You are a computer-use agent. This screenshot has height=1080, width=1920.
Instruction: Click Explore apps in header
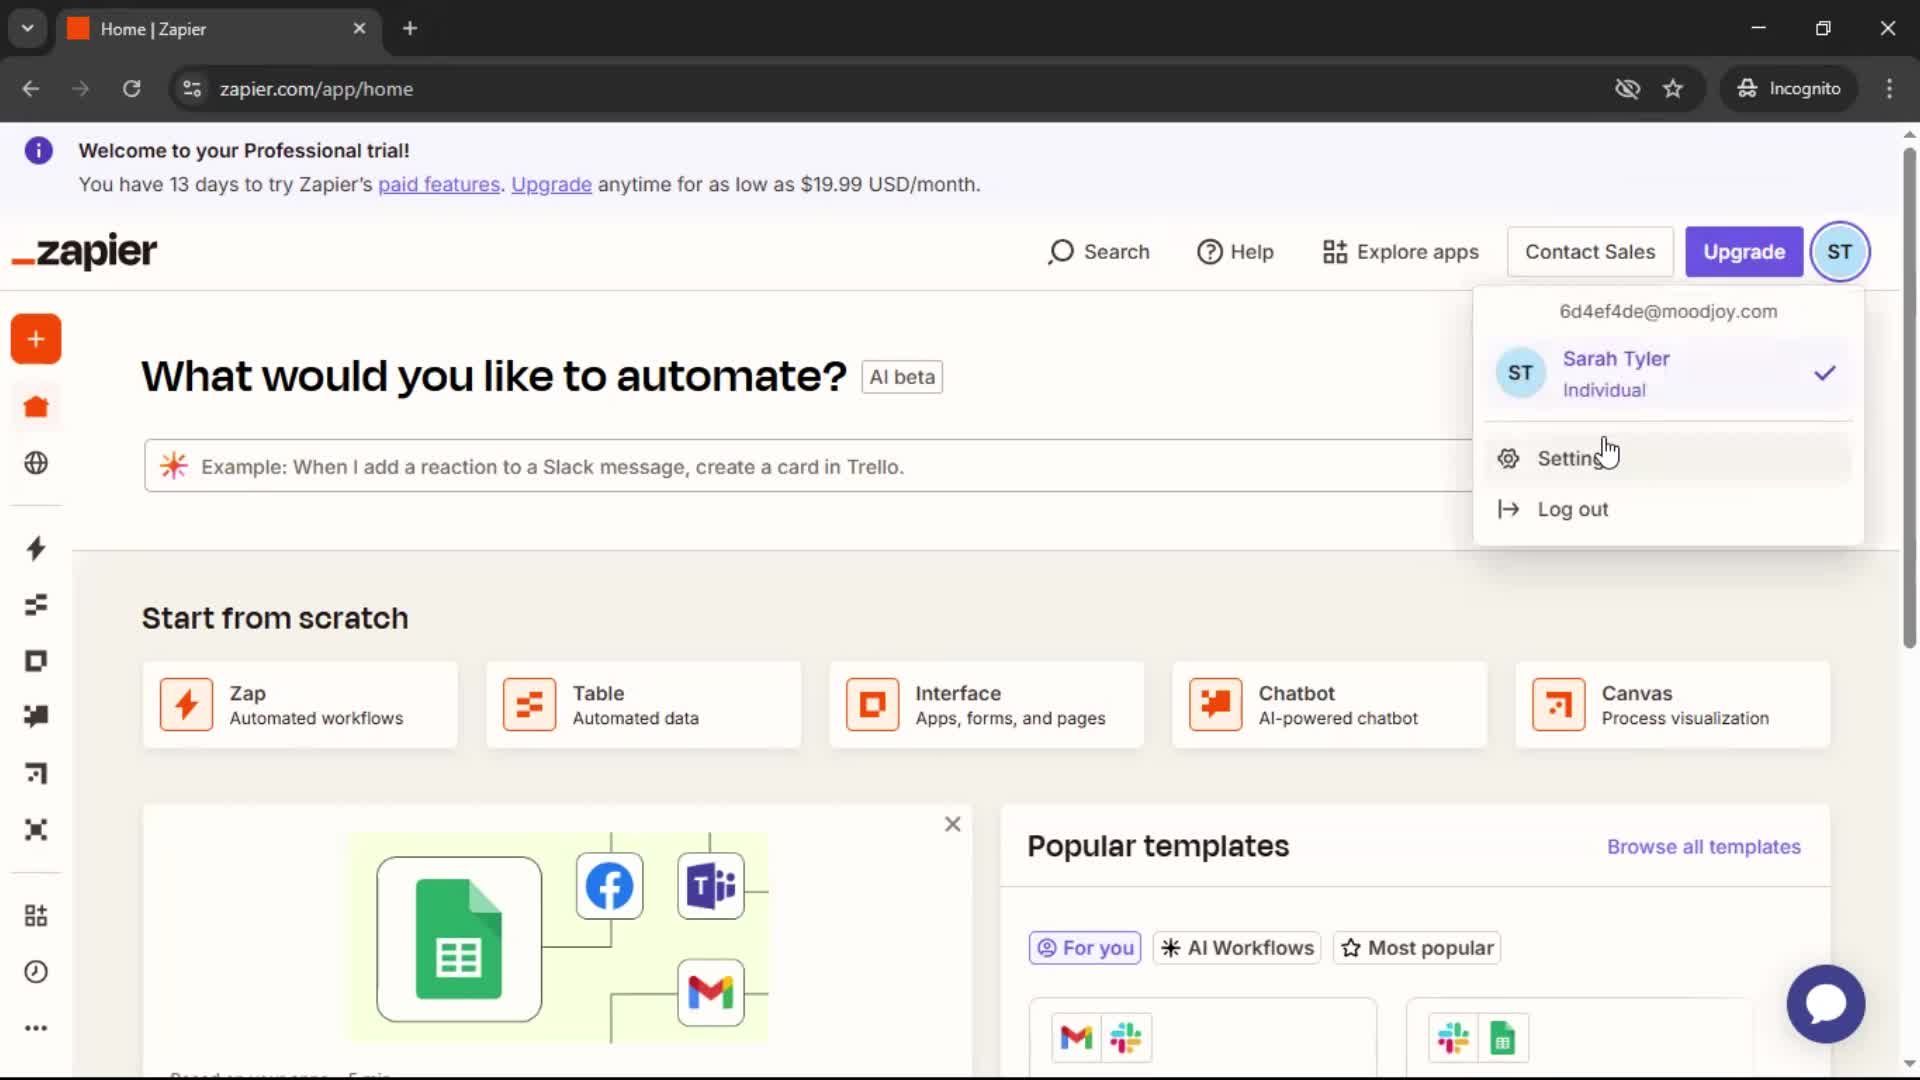(1400, 252)
